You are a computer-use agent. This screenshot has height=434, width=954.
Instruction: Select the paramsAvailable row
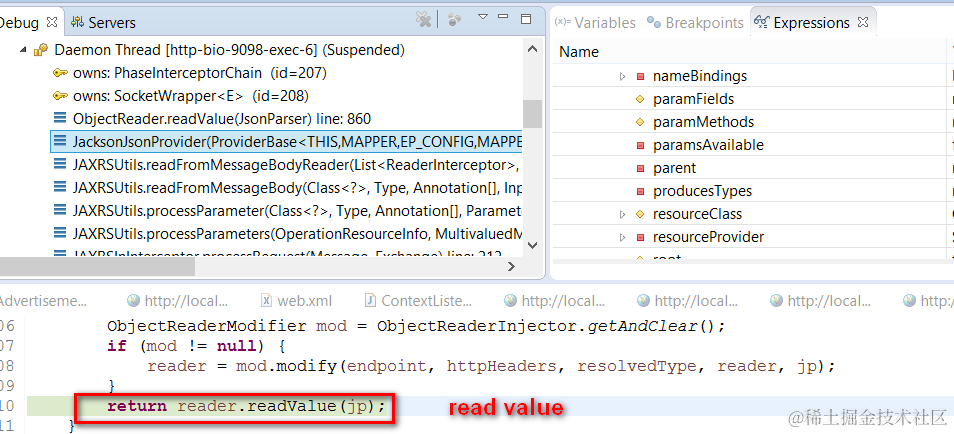[x=748, y=145]
